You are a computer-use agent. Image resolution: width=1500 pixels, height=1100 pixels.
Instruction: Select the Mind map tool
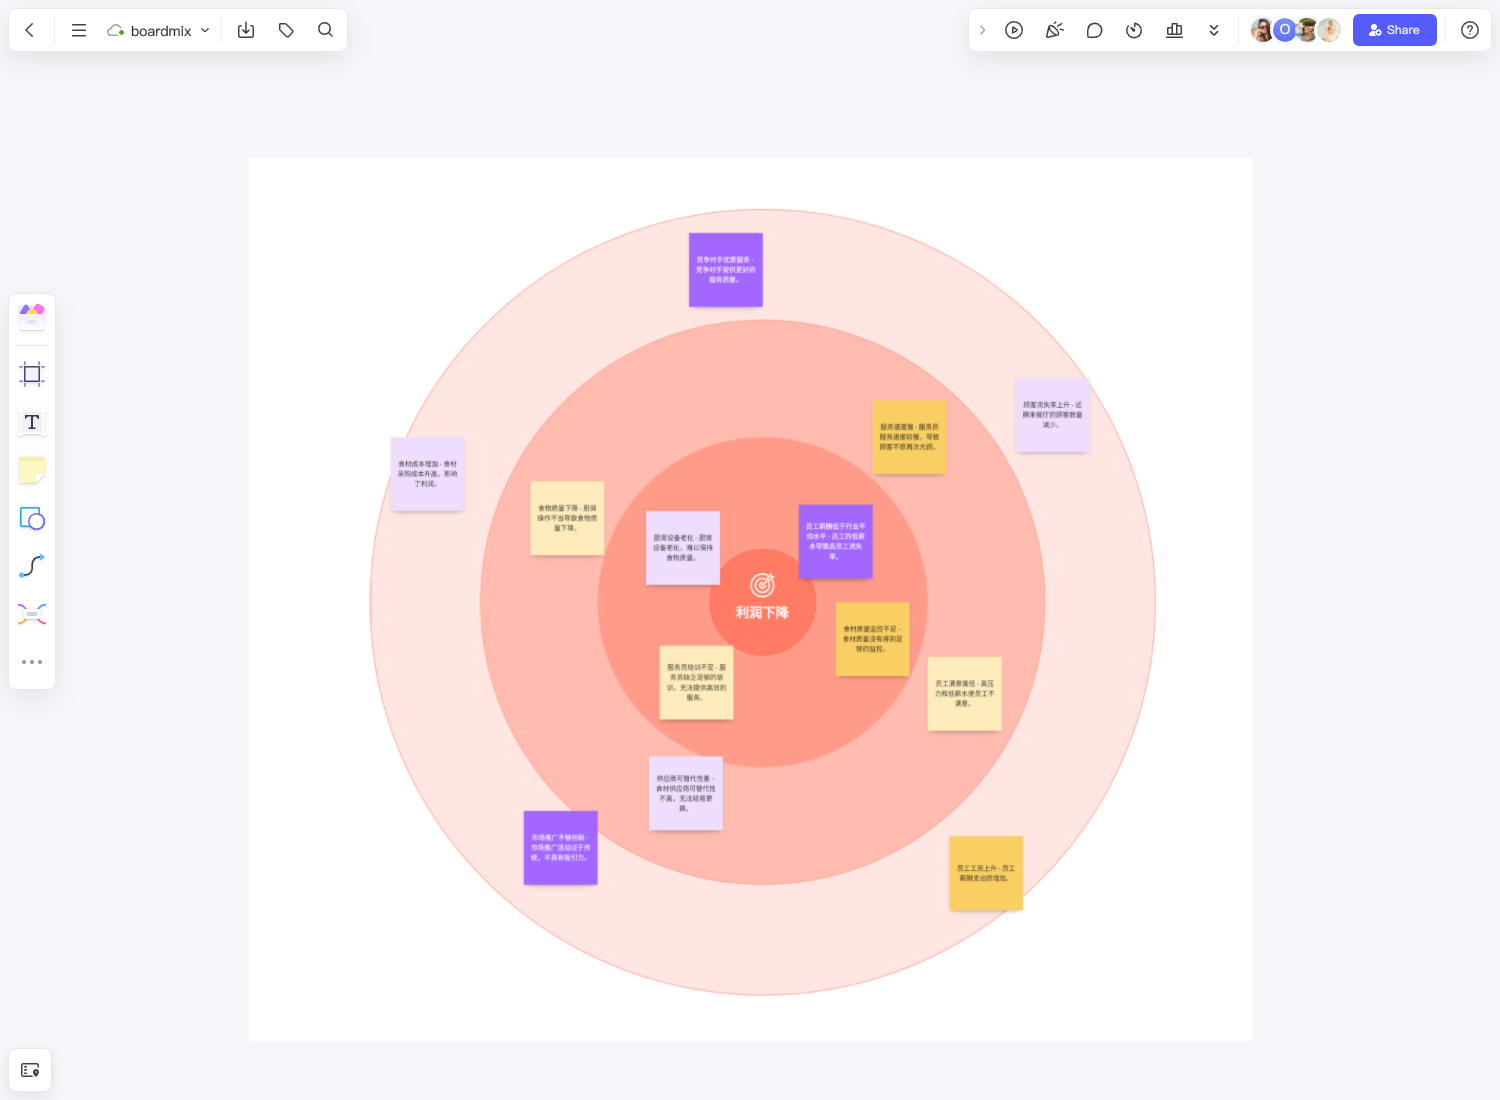click(32, 614)
